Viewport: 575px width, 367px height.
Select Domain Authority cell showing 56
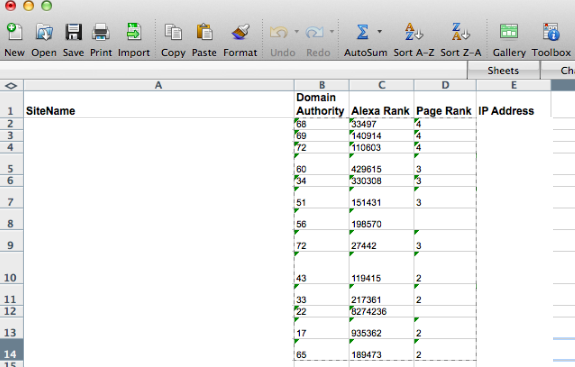[x=322, y=219]
